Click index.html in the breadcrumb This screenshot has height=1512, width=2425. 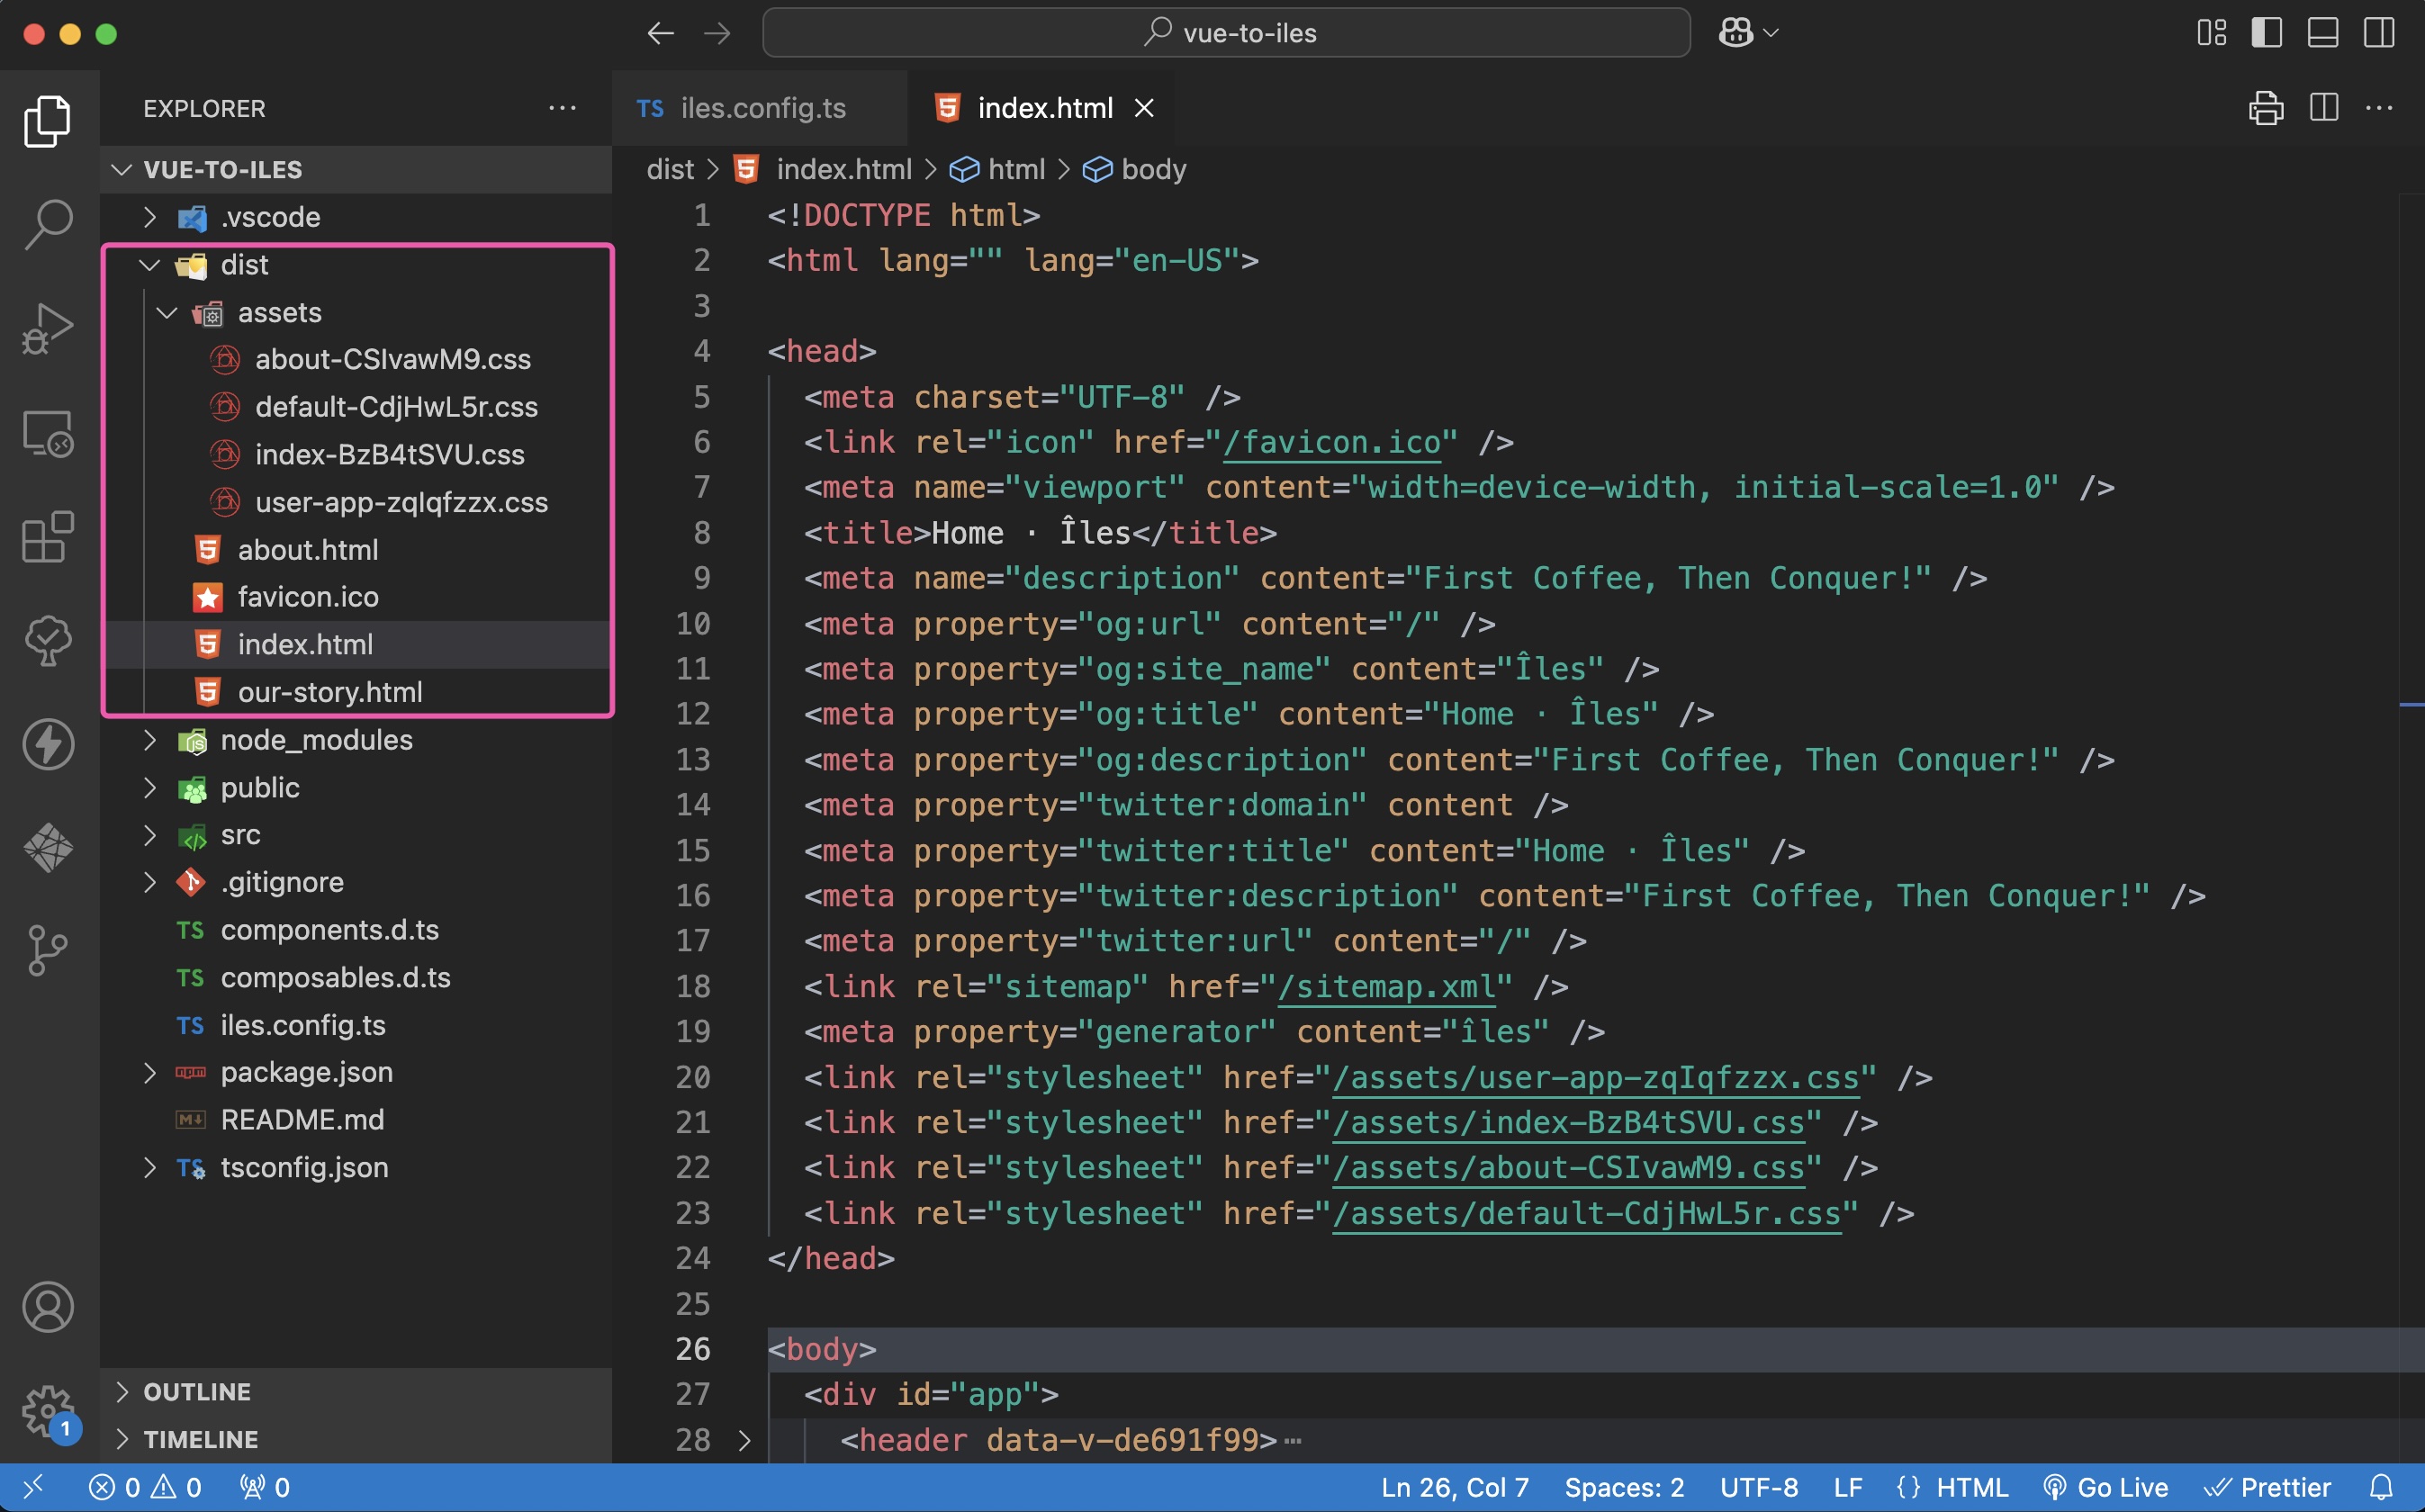tap(844, 170)
